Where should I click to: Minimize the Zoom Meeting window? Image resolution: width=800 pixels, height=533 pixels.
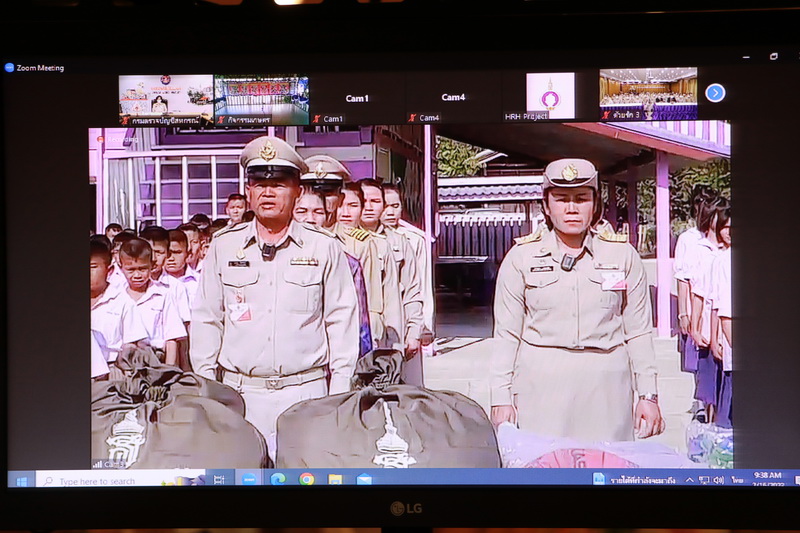click(x=746, y=57)
